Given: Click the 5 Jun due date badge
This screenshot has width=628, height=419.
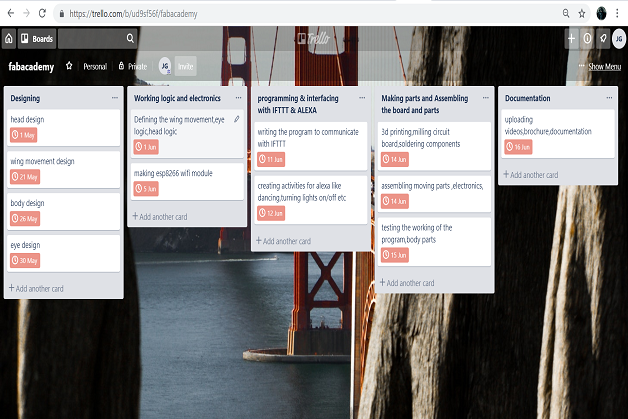Looking at the screenshot, I should tap(146, 189).
